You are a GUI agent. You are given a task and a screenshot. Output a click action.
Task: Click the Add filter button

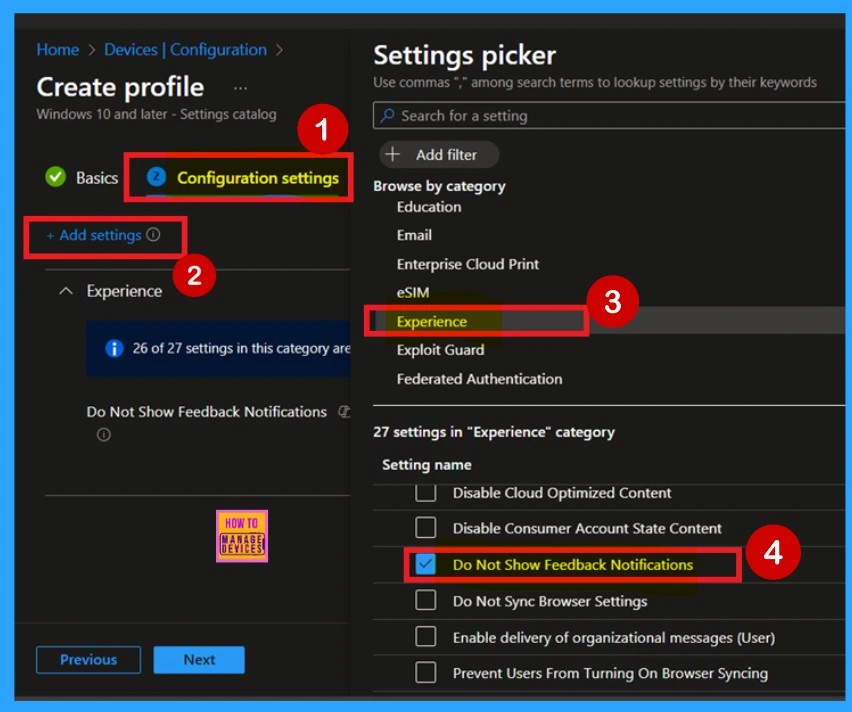click(439, 154)
